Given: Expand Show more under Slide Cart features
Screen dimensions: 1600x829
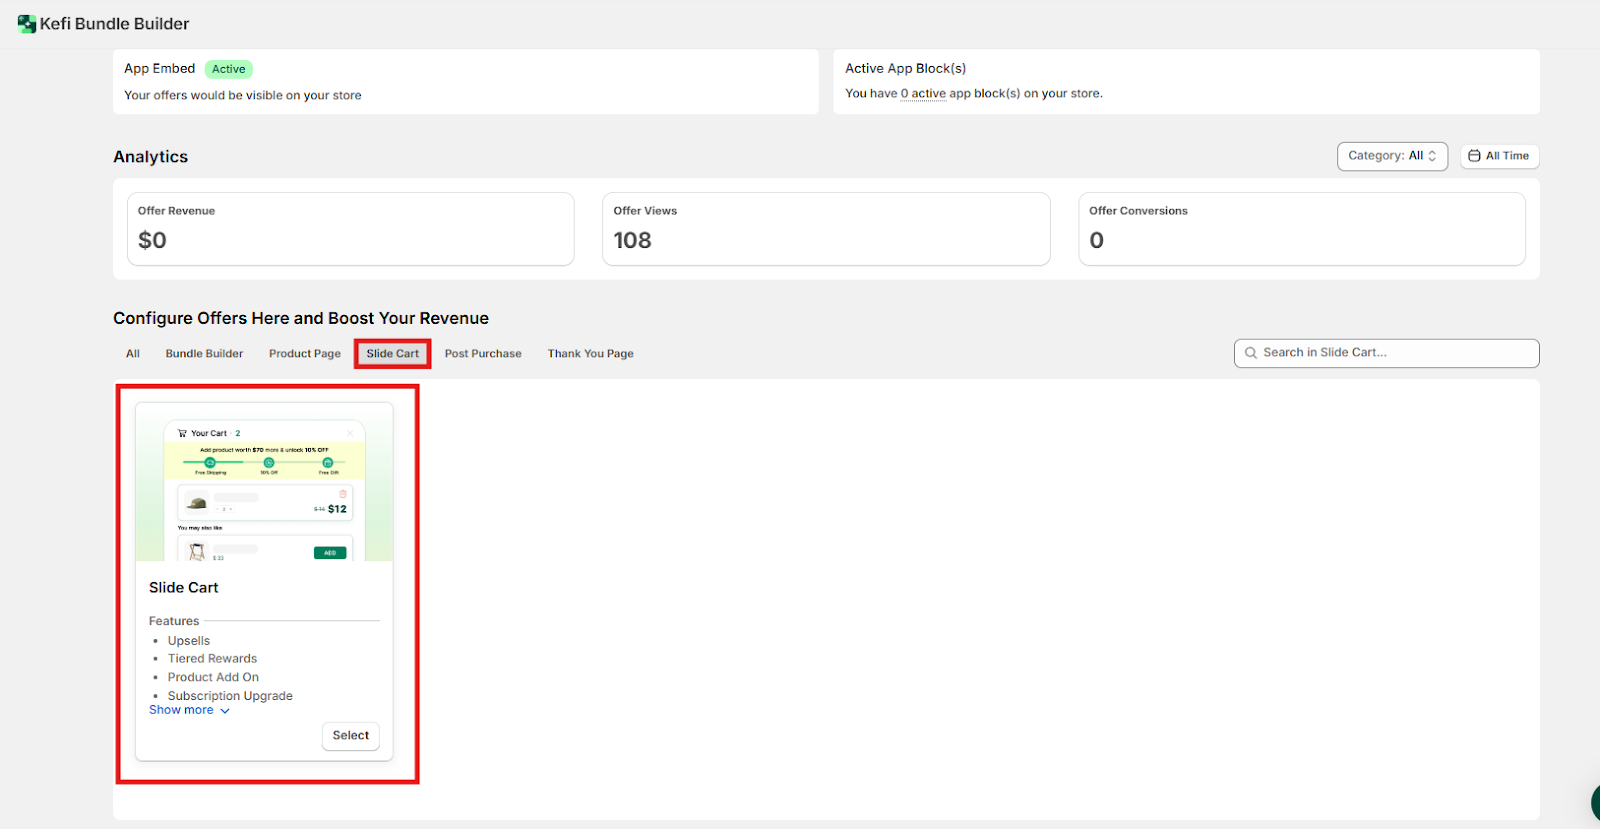Looking at the screenshot, I should (x=189, y=710).
